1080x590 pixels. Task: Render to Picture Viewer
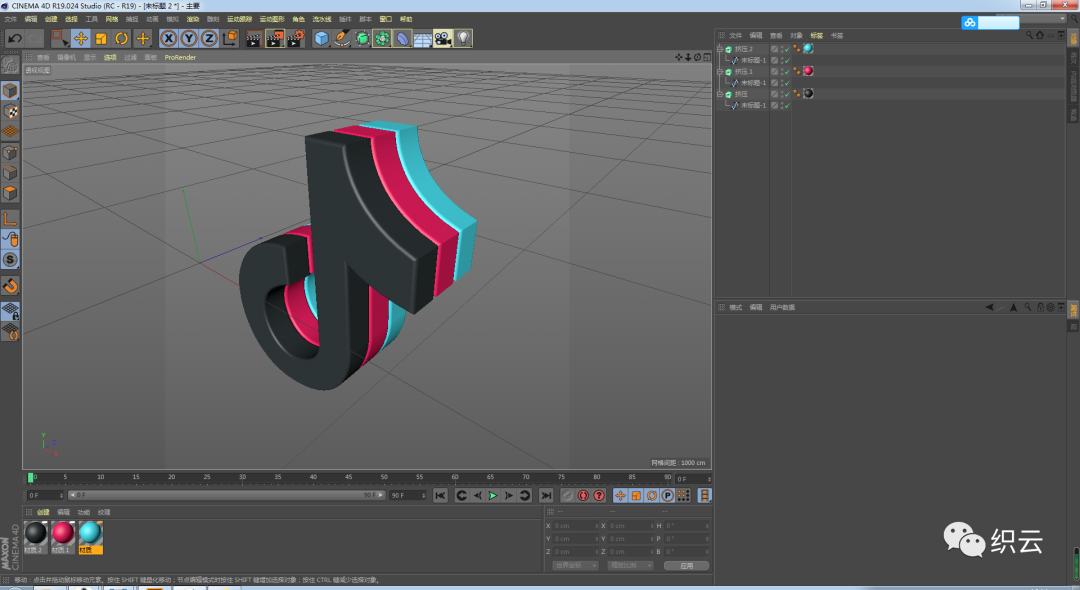point(275,39)
